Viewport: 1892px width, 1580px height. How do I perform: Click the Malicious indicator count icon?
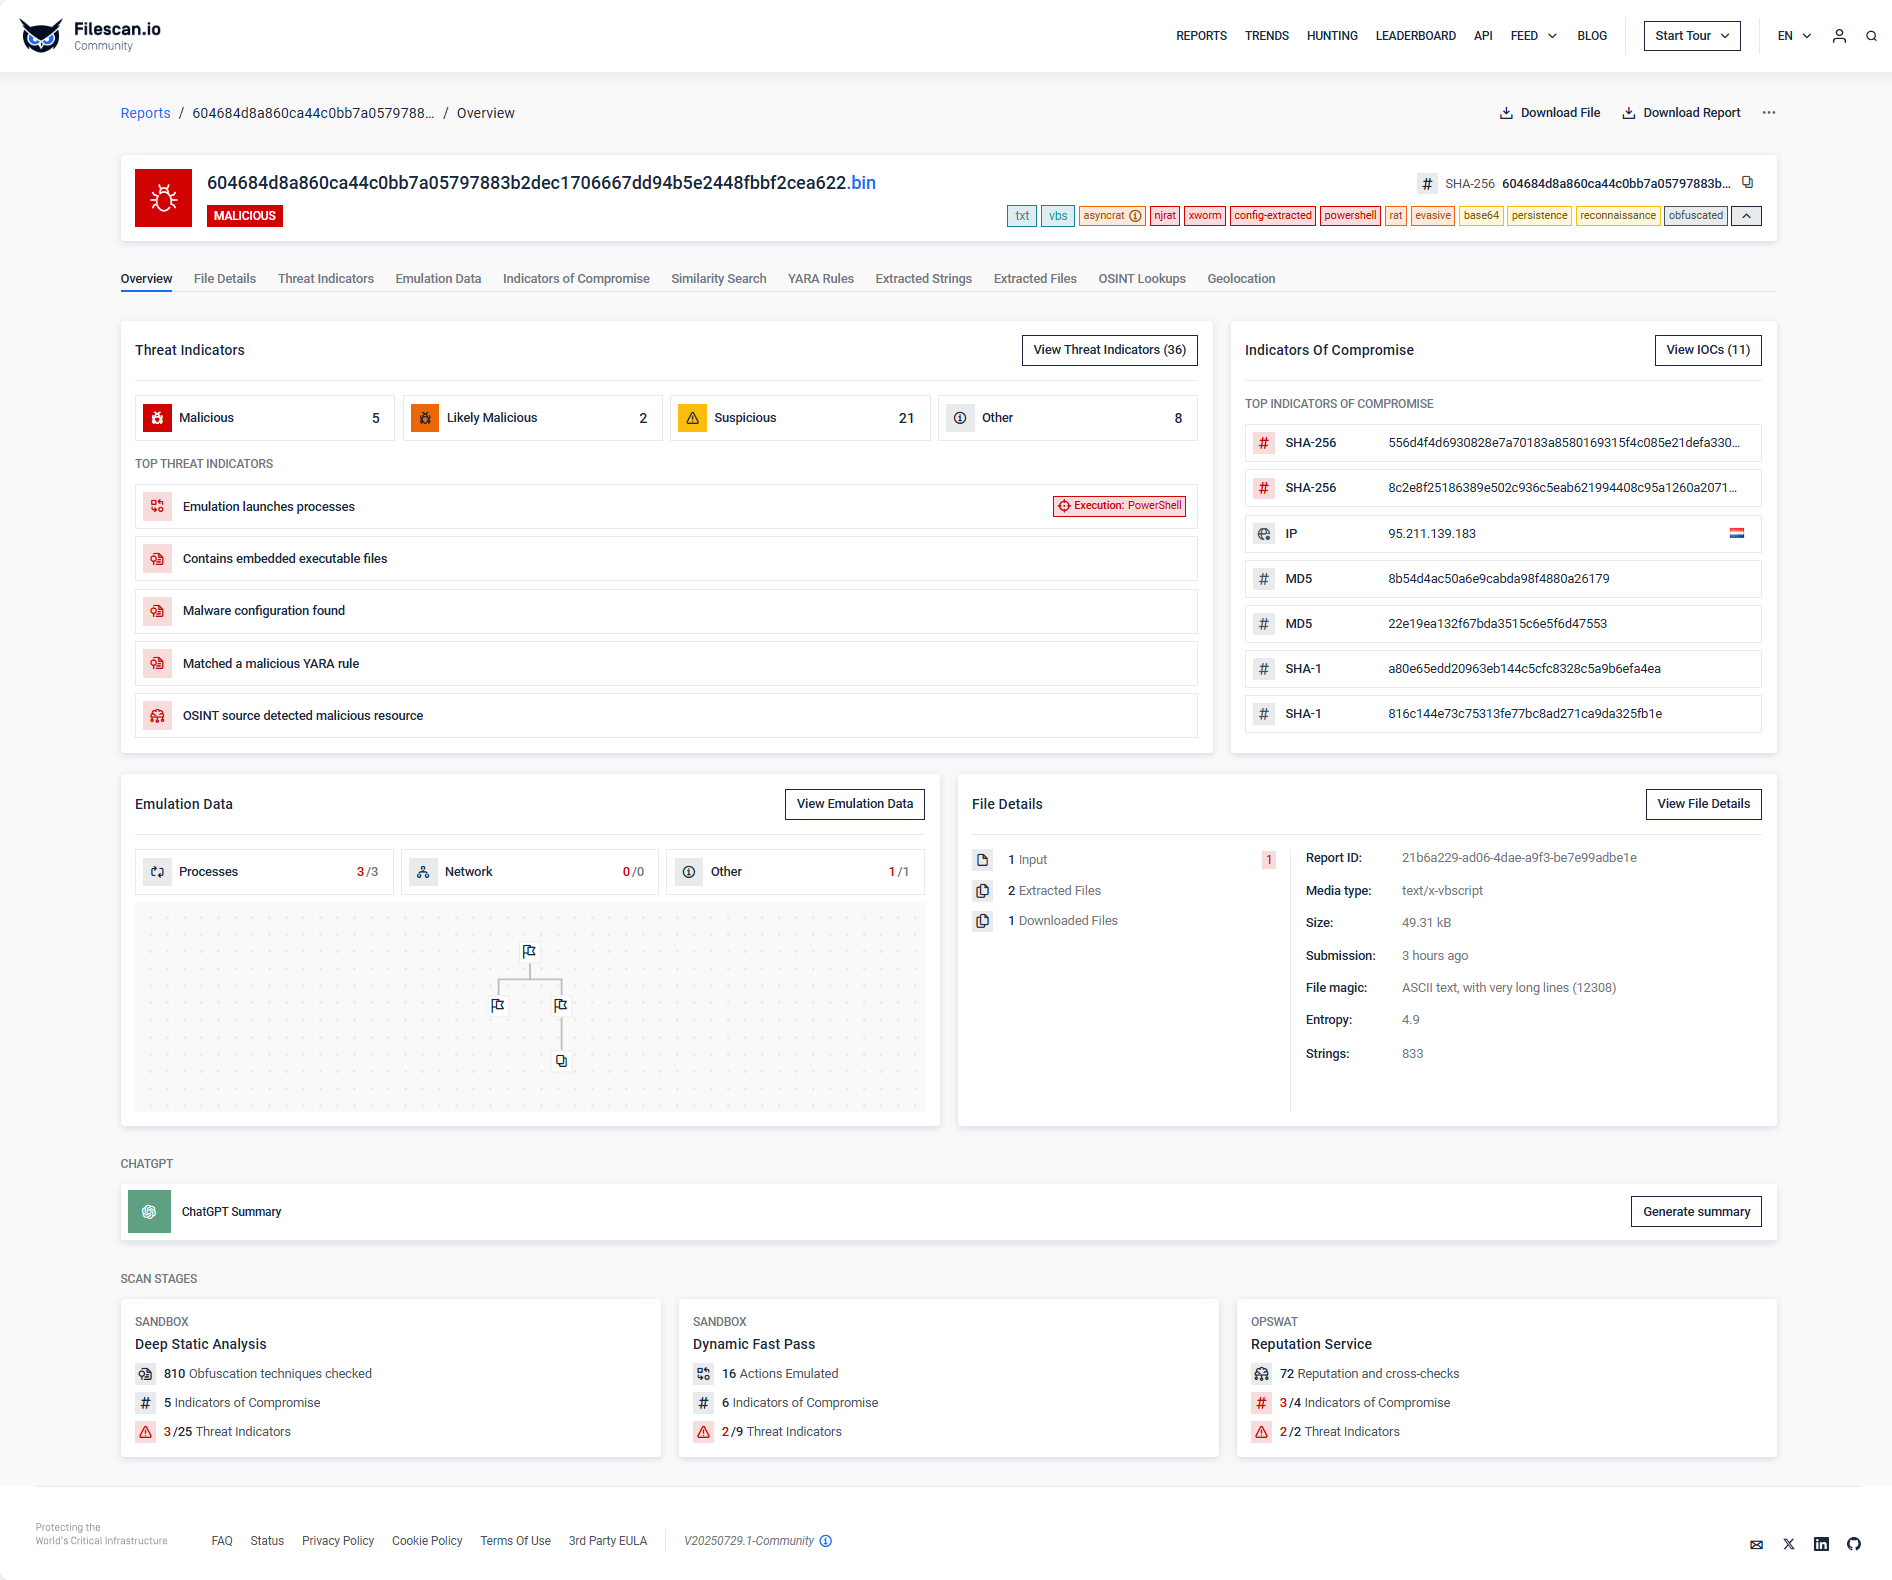click(157, 418)
